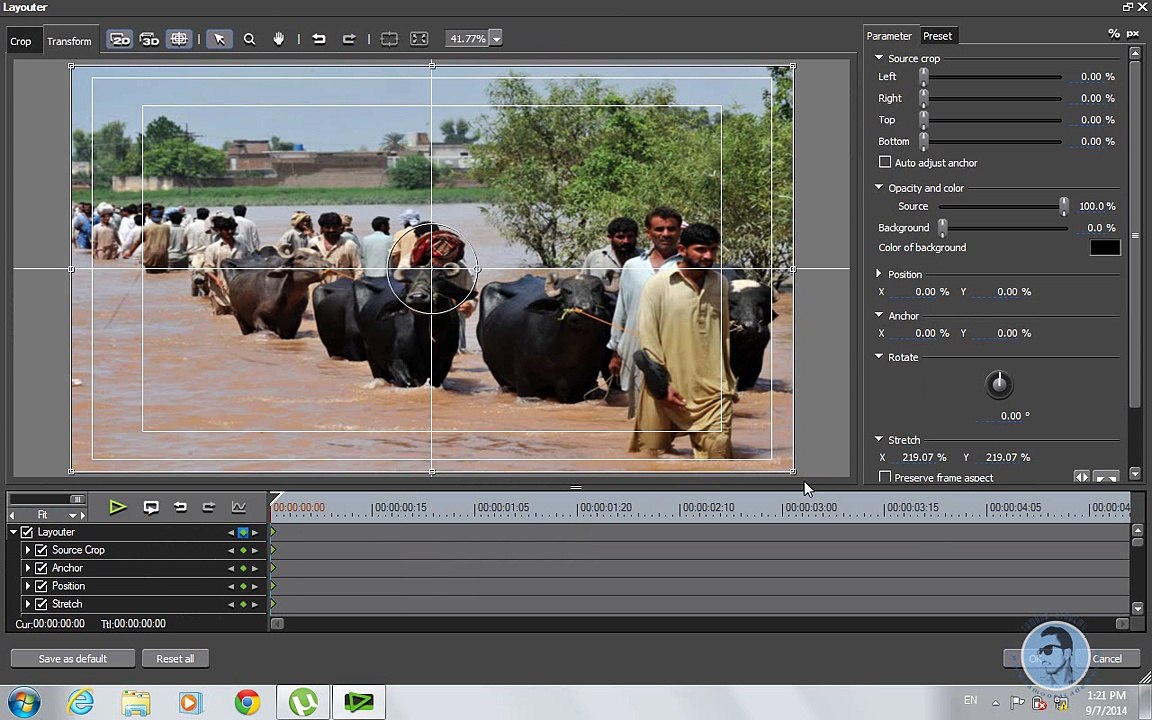Click the Source opacity slider handle
Viewport: 1152px width, 720px height.
coord(1064,206)
